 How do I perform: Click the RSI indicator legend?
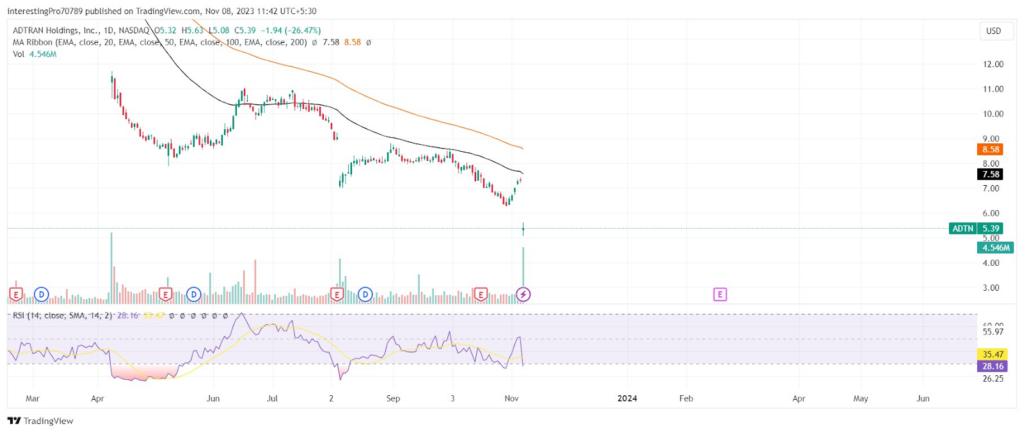pyautogui.click(x=64, y=315)
